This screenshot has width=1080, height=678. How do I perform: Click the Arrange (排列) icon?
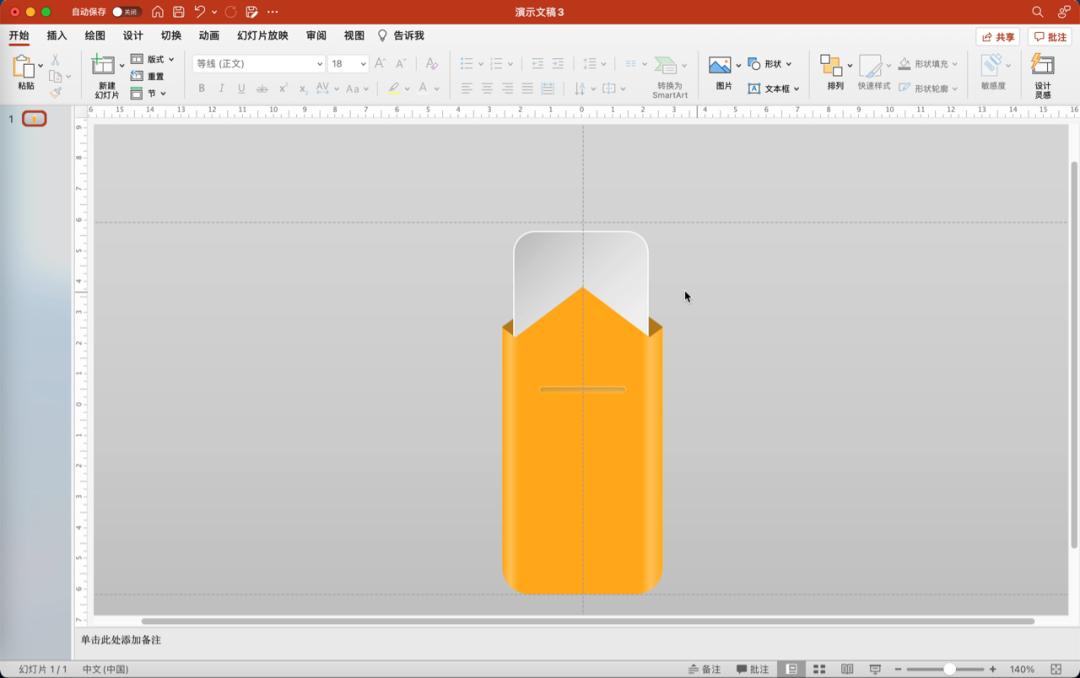pyautogui.click(x=831, y=66)
